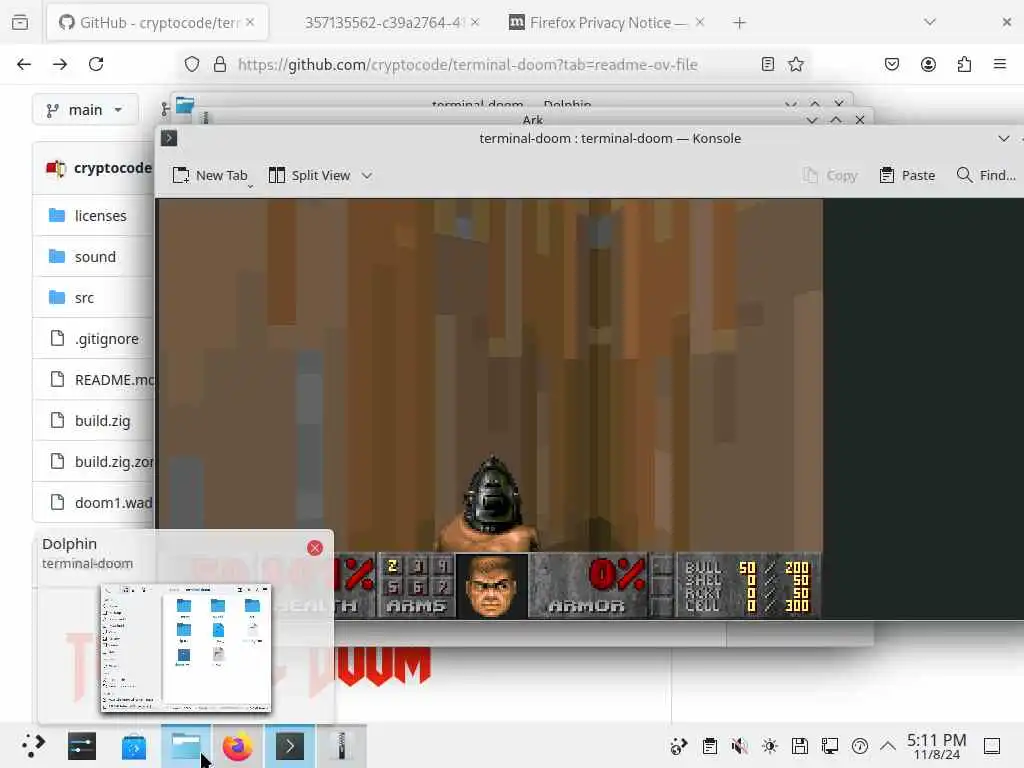Screen dimensions: 1024x768
Task: Open a new Firefox tab
Action: (x=739, y=23)
